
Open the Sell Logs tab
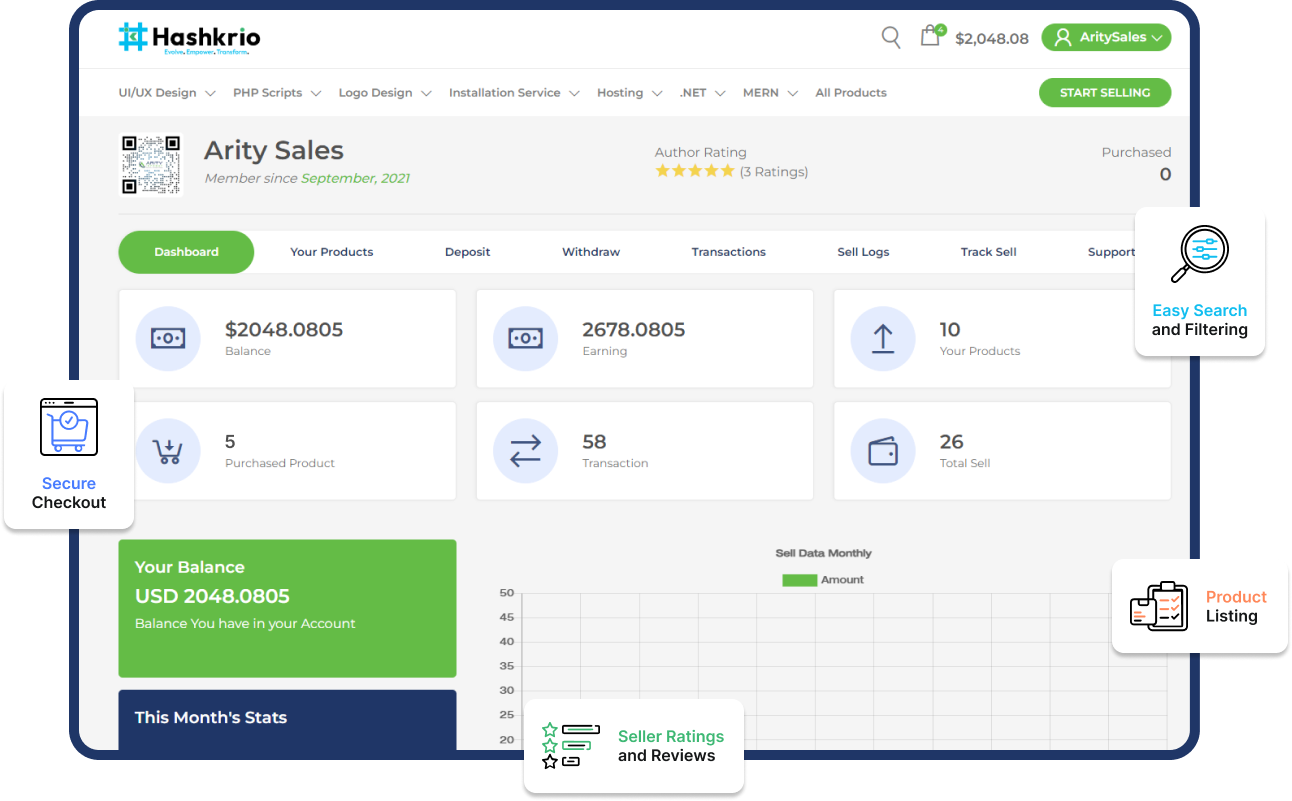863,252
